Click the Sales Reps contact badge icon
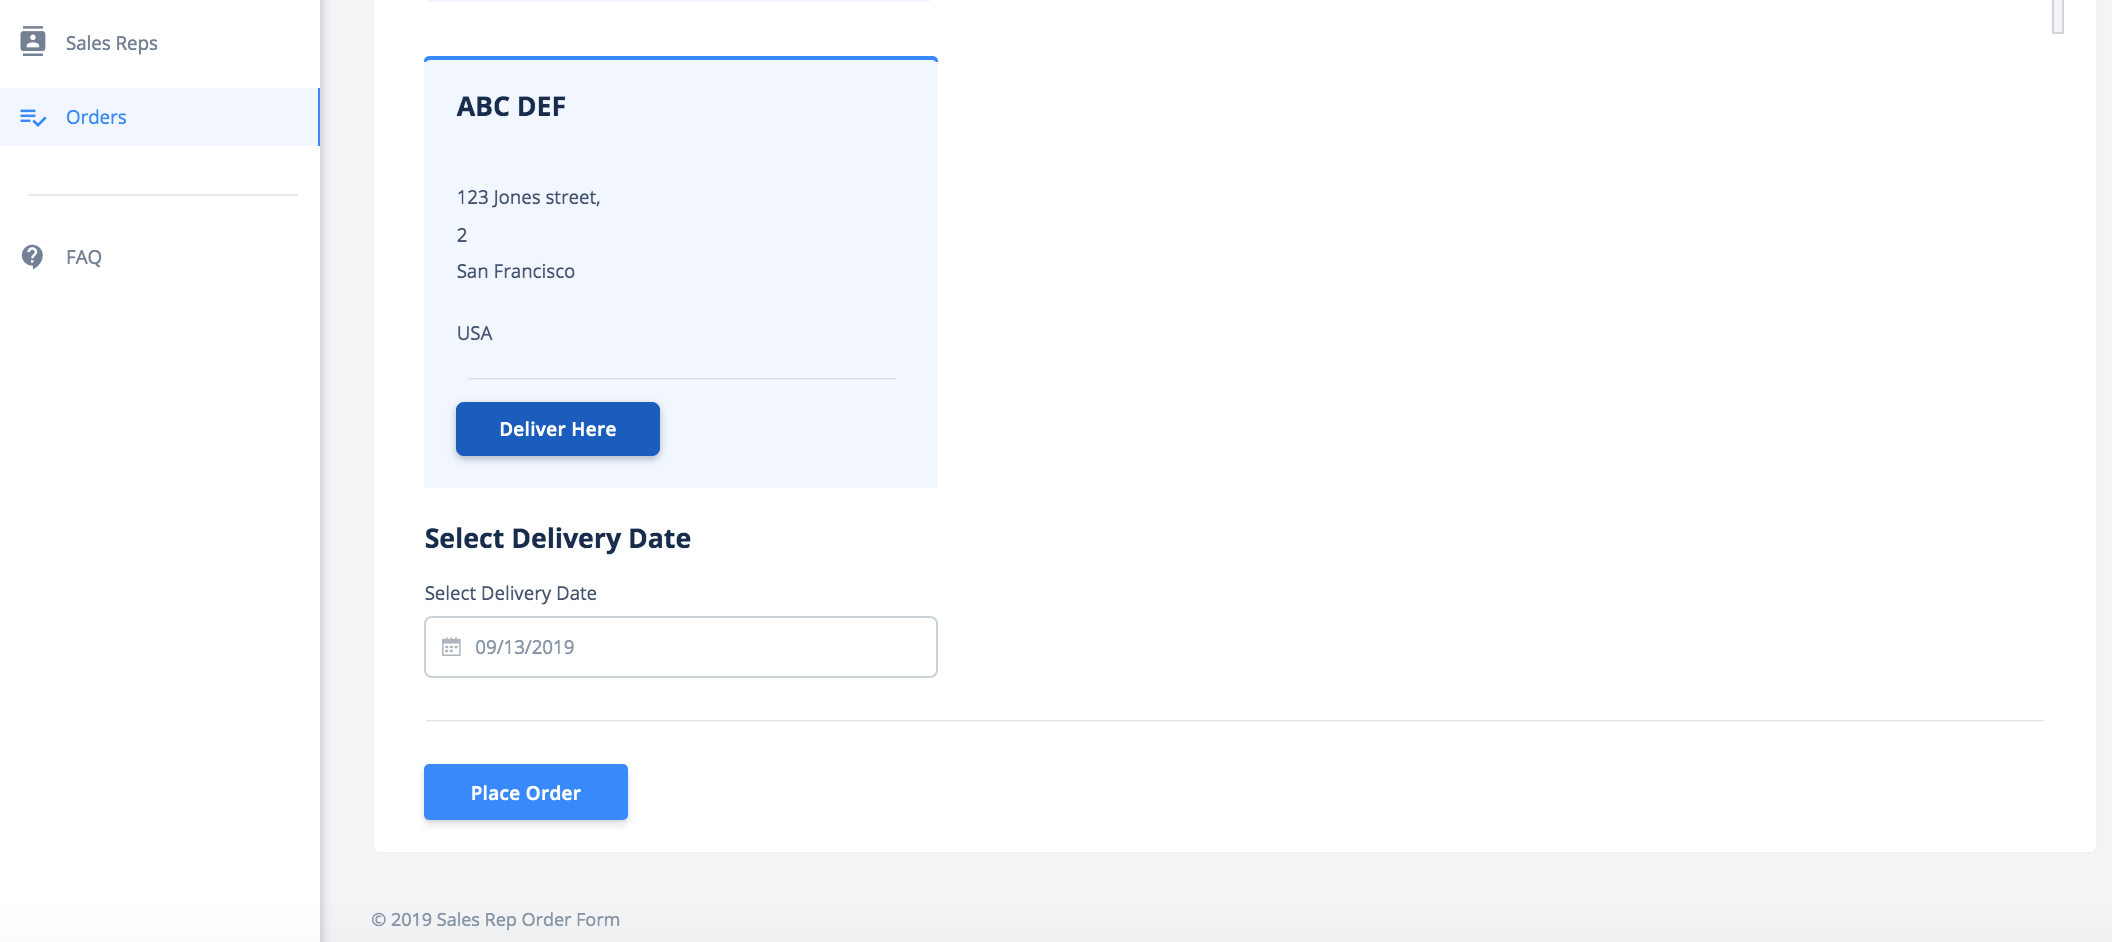Image resolution: width=2112 pixels, height=942 pixels. (33, 41)
